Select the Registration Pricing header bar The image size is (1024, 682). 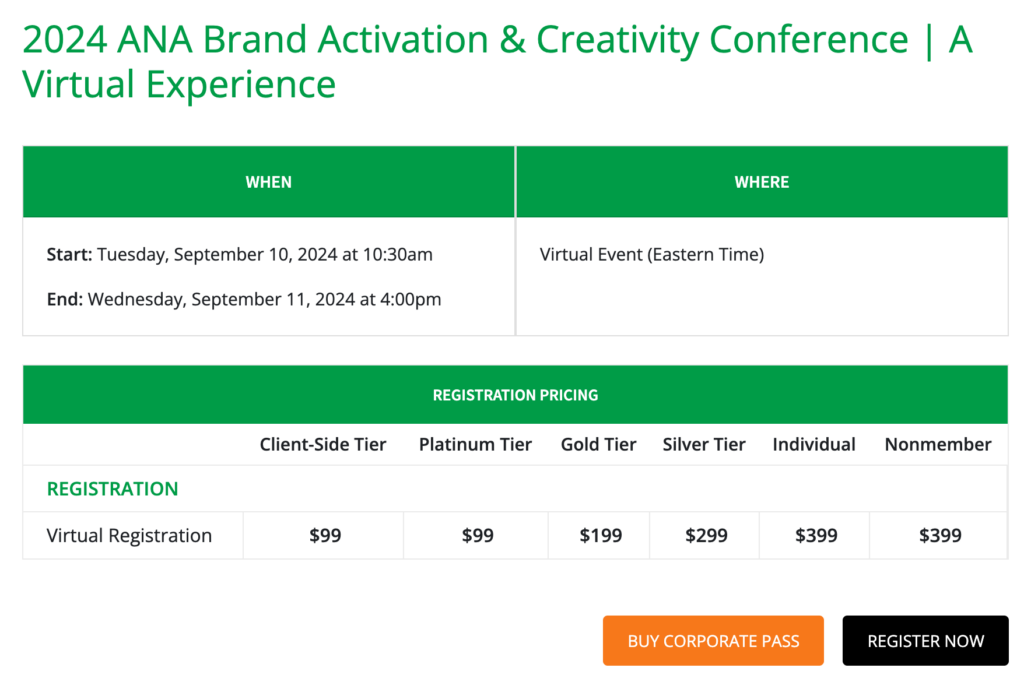pos(515,395)
